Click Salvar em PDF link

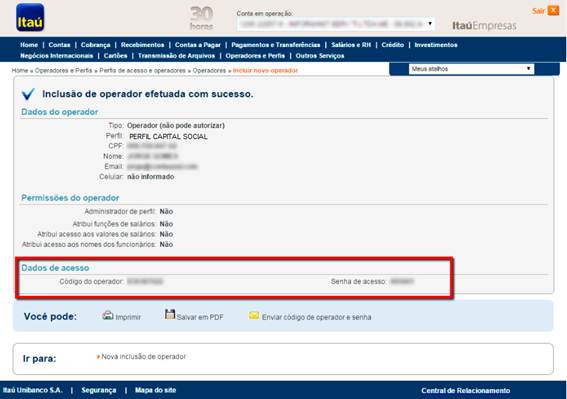click(x=200, y=317)
